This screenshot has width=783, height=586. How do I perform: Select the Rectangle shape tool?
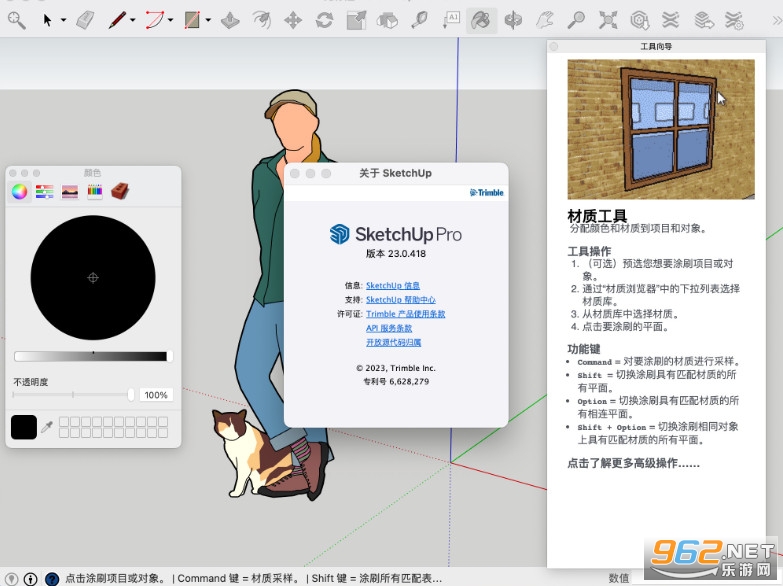192,20
